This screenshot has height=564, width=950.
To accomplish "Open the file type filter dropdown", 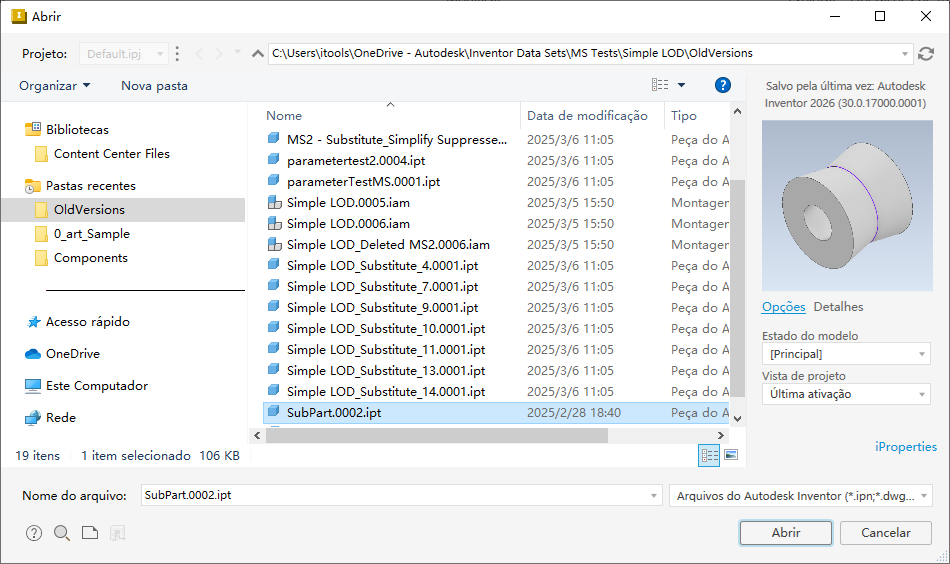I will click(800, 496).
